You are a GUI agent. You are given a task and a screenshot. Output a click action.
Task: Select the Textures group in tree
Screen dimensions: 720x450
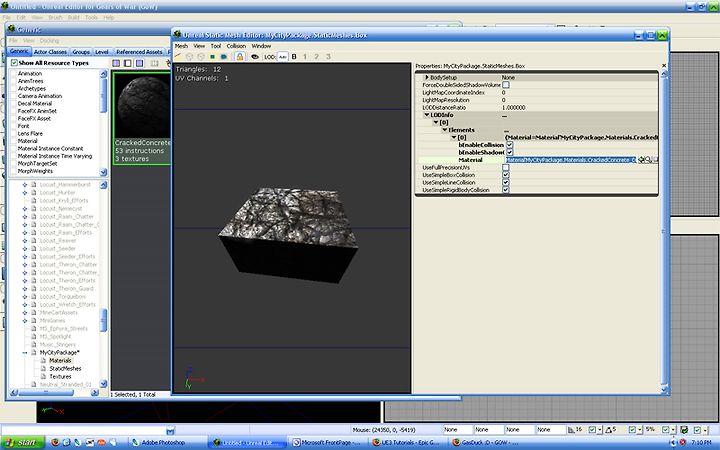[x=60, y=377]
